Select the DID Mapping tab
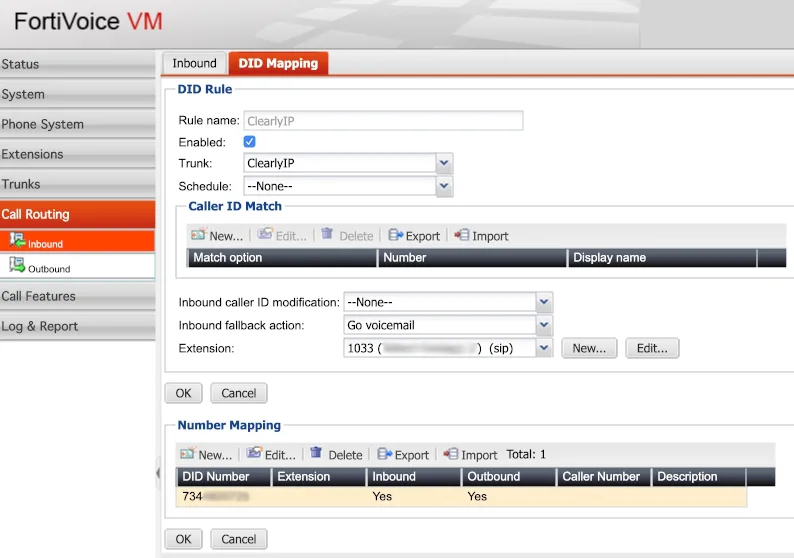 [278, 63]
